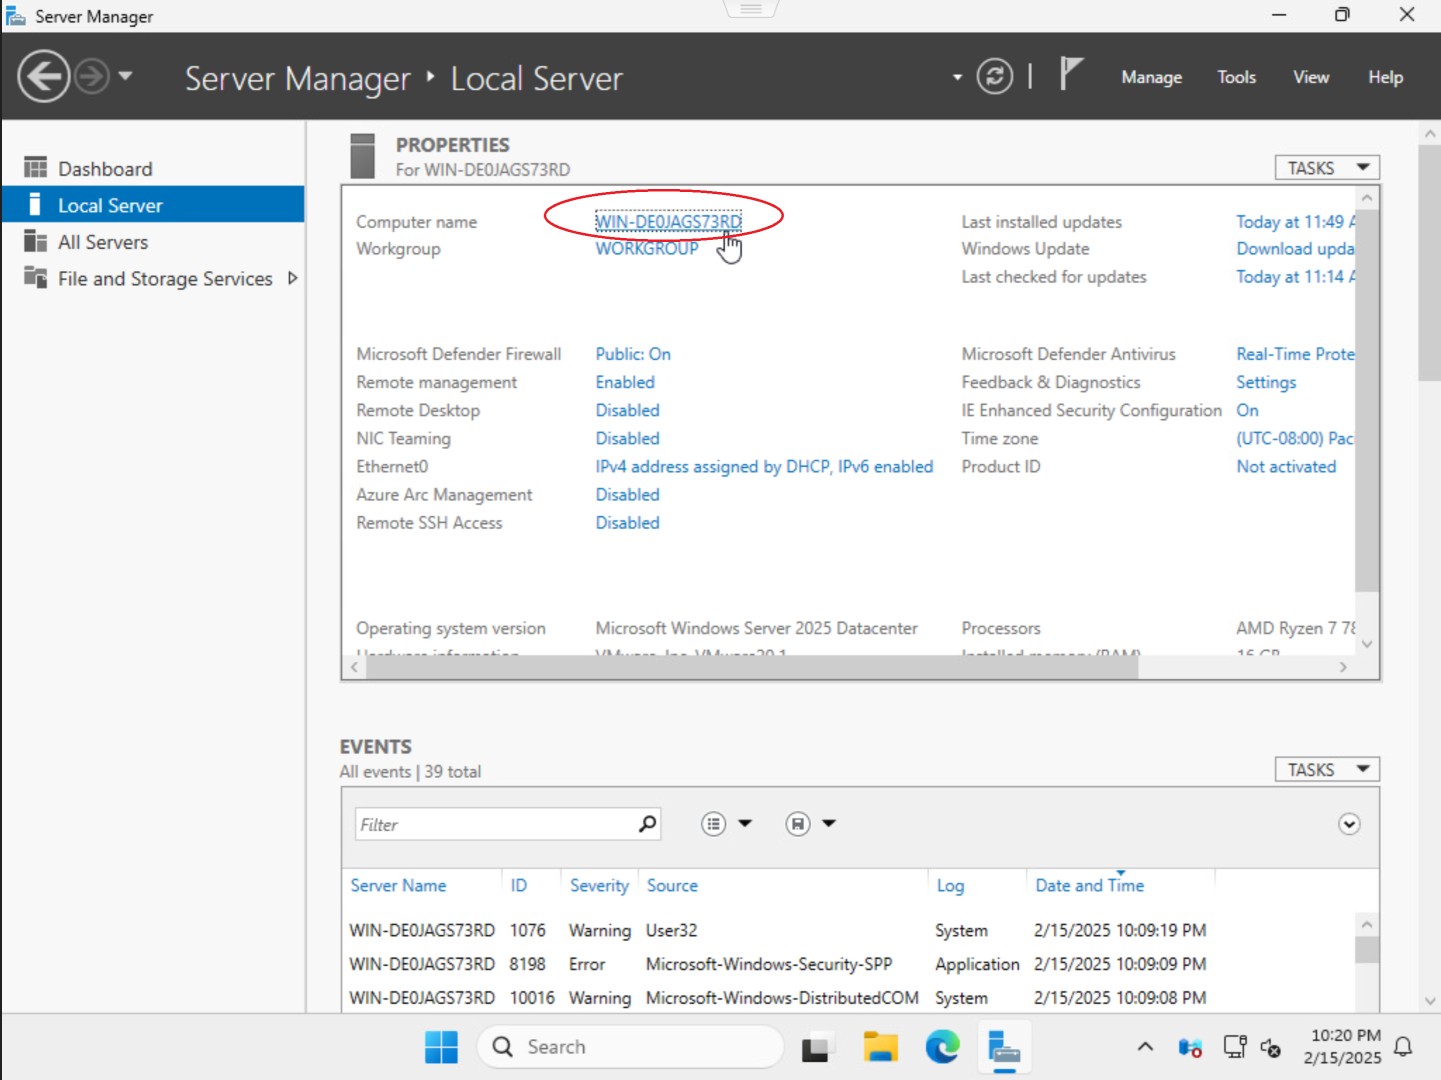Sort events by Date and Time column
The image size is (1441, 1080).
[1089, 885]
